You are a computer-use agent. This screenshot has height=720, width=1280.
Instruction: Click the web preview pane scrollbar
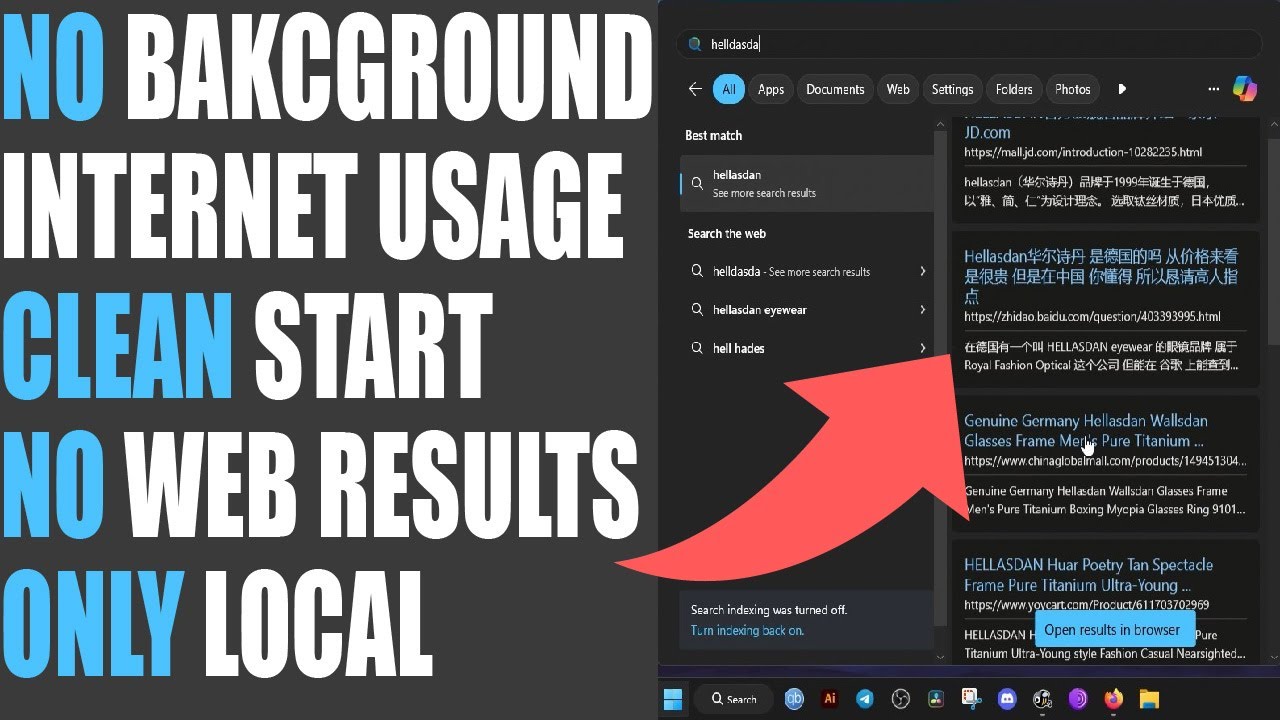(x=1272, y=240)
